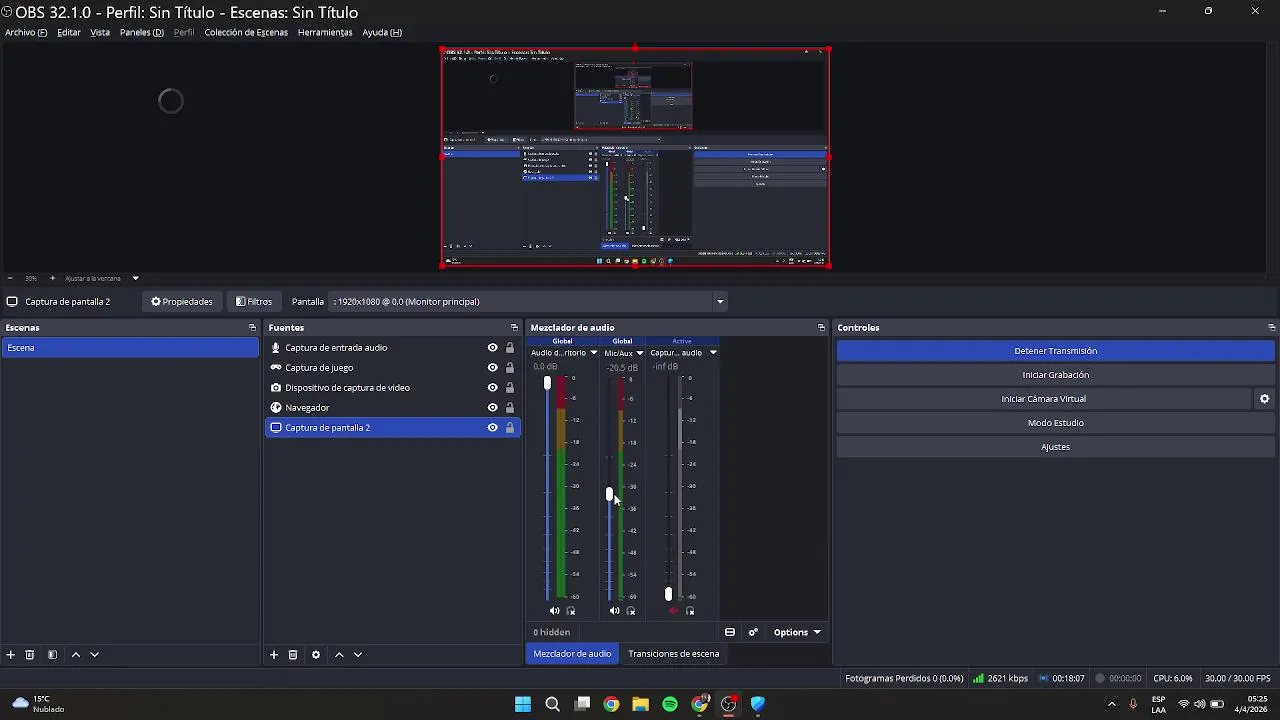1280x720 pixels.
Task: Hide Captura de entrada audio source
Action: click(492, 348)
